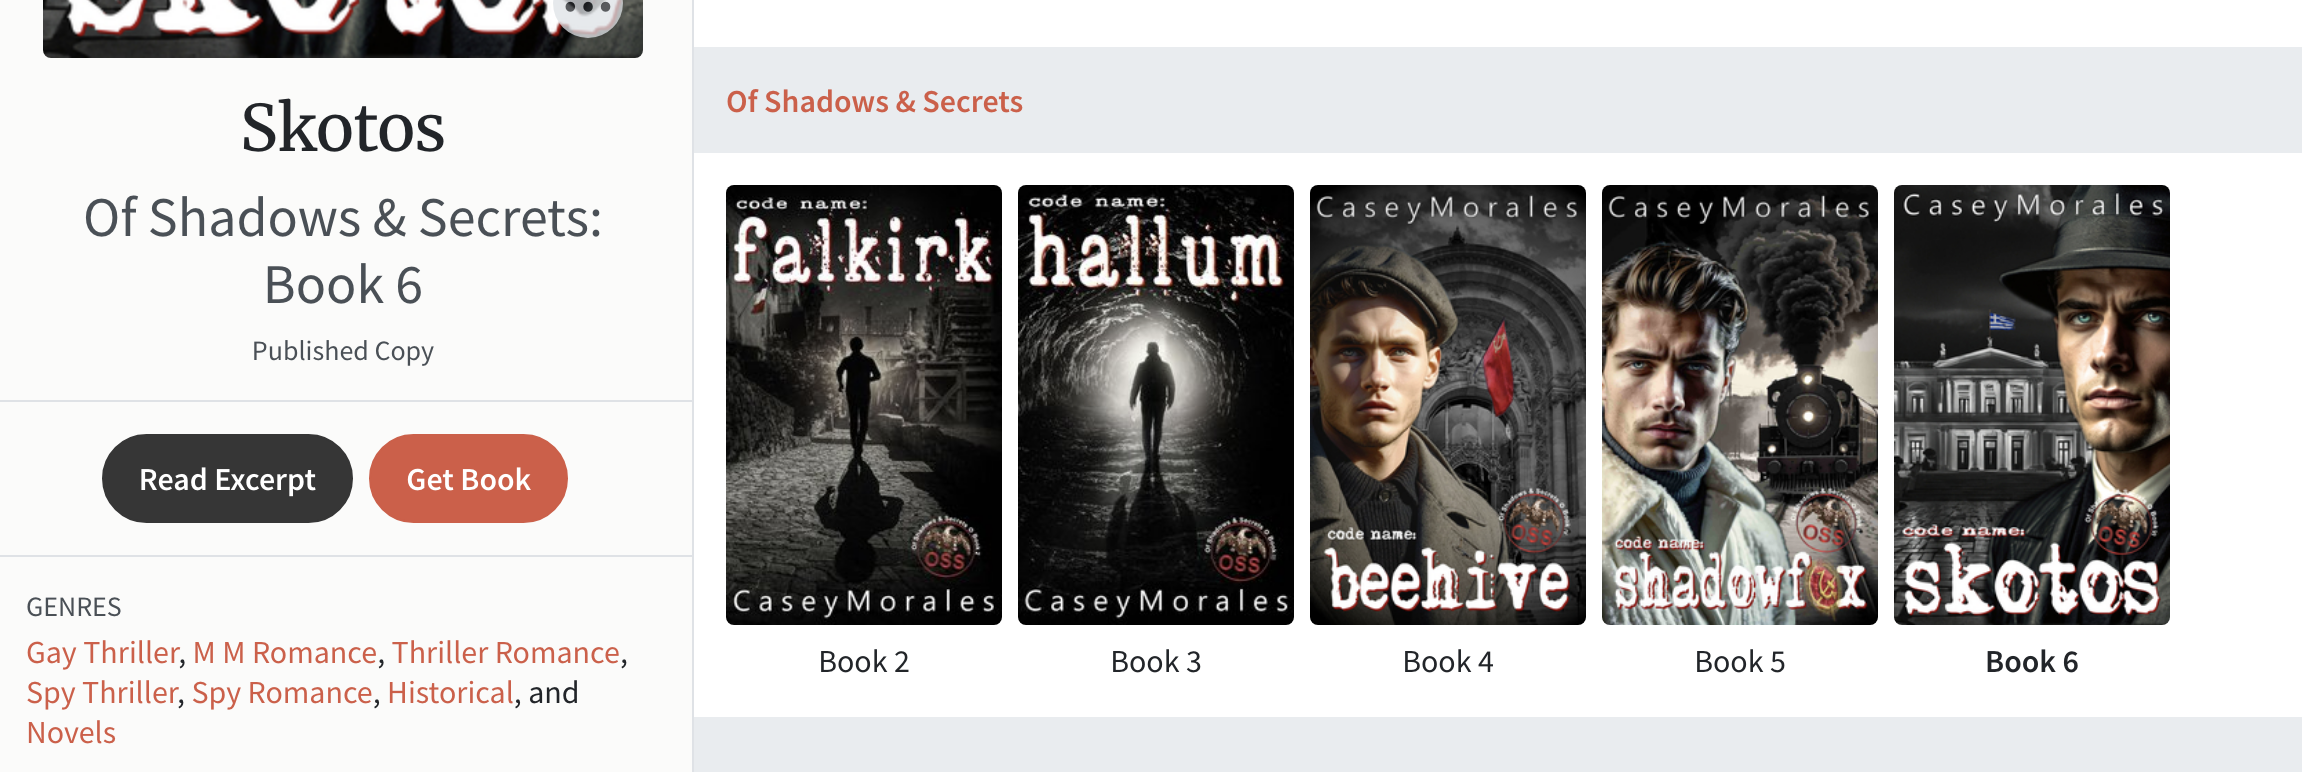Click the three-dots icon on Skotos cover

588,10
